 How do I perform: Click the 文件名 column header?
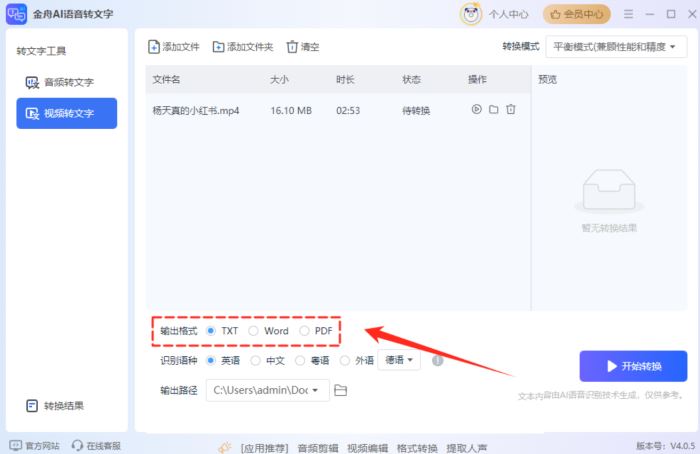click(x=166, y=79)
